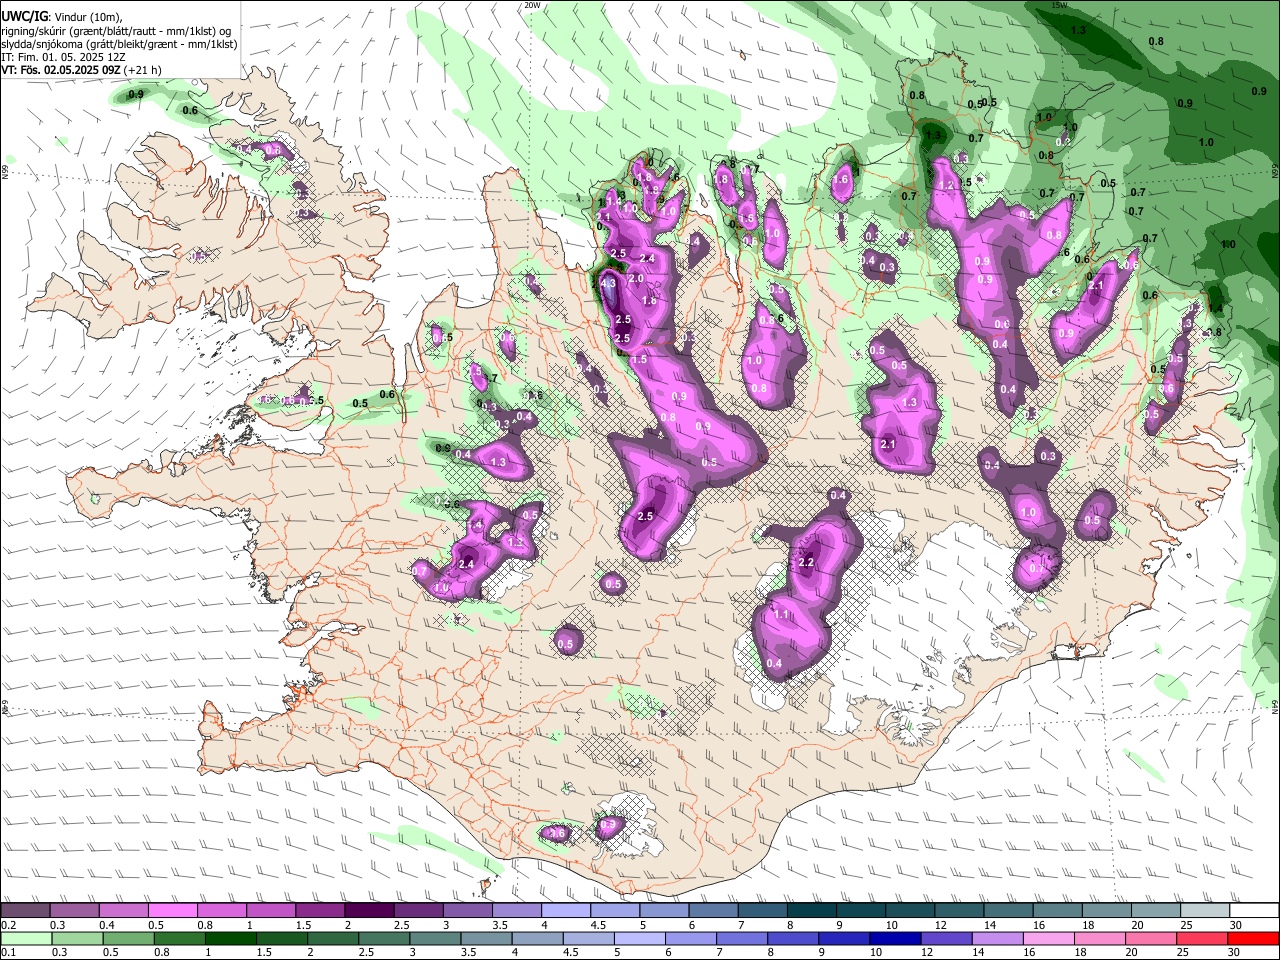Click the bottom-row violet swatch between 12 and 14

click(x=947, y=938)
